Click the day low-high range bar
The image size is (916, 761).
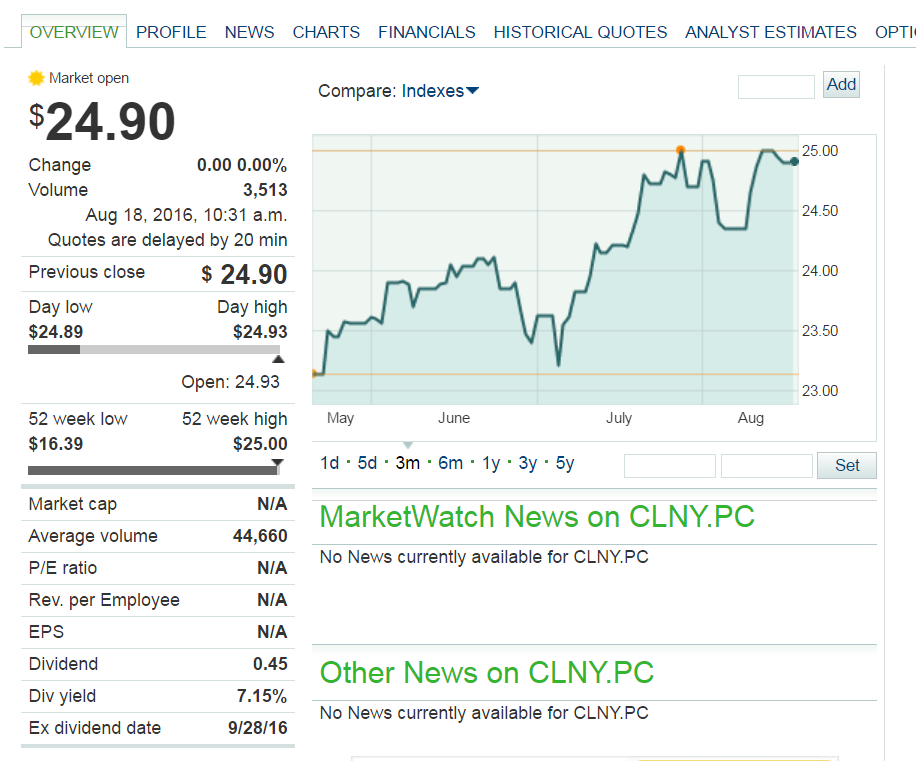coord(155,349)
